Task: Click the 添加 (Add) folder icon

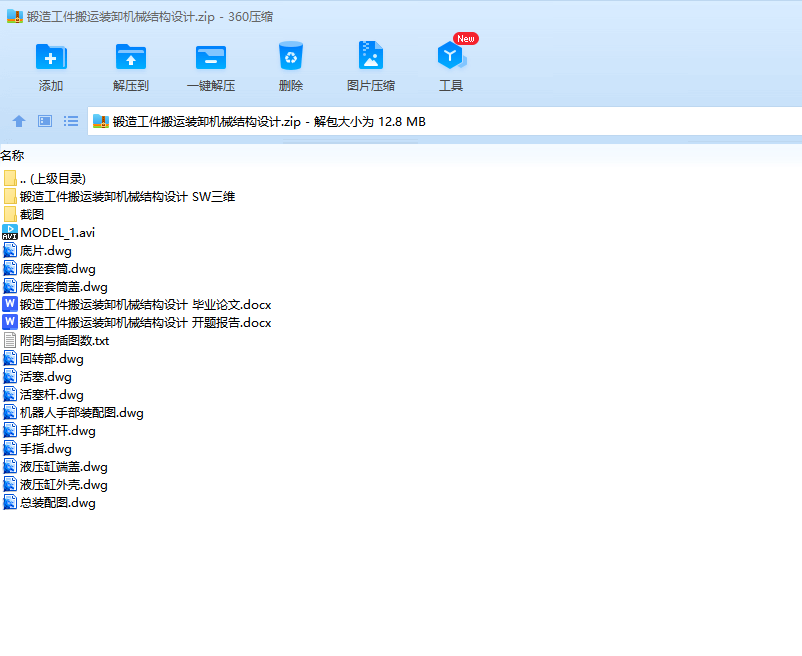Action: click(51, 57)
